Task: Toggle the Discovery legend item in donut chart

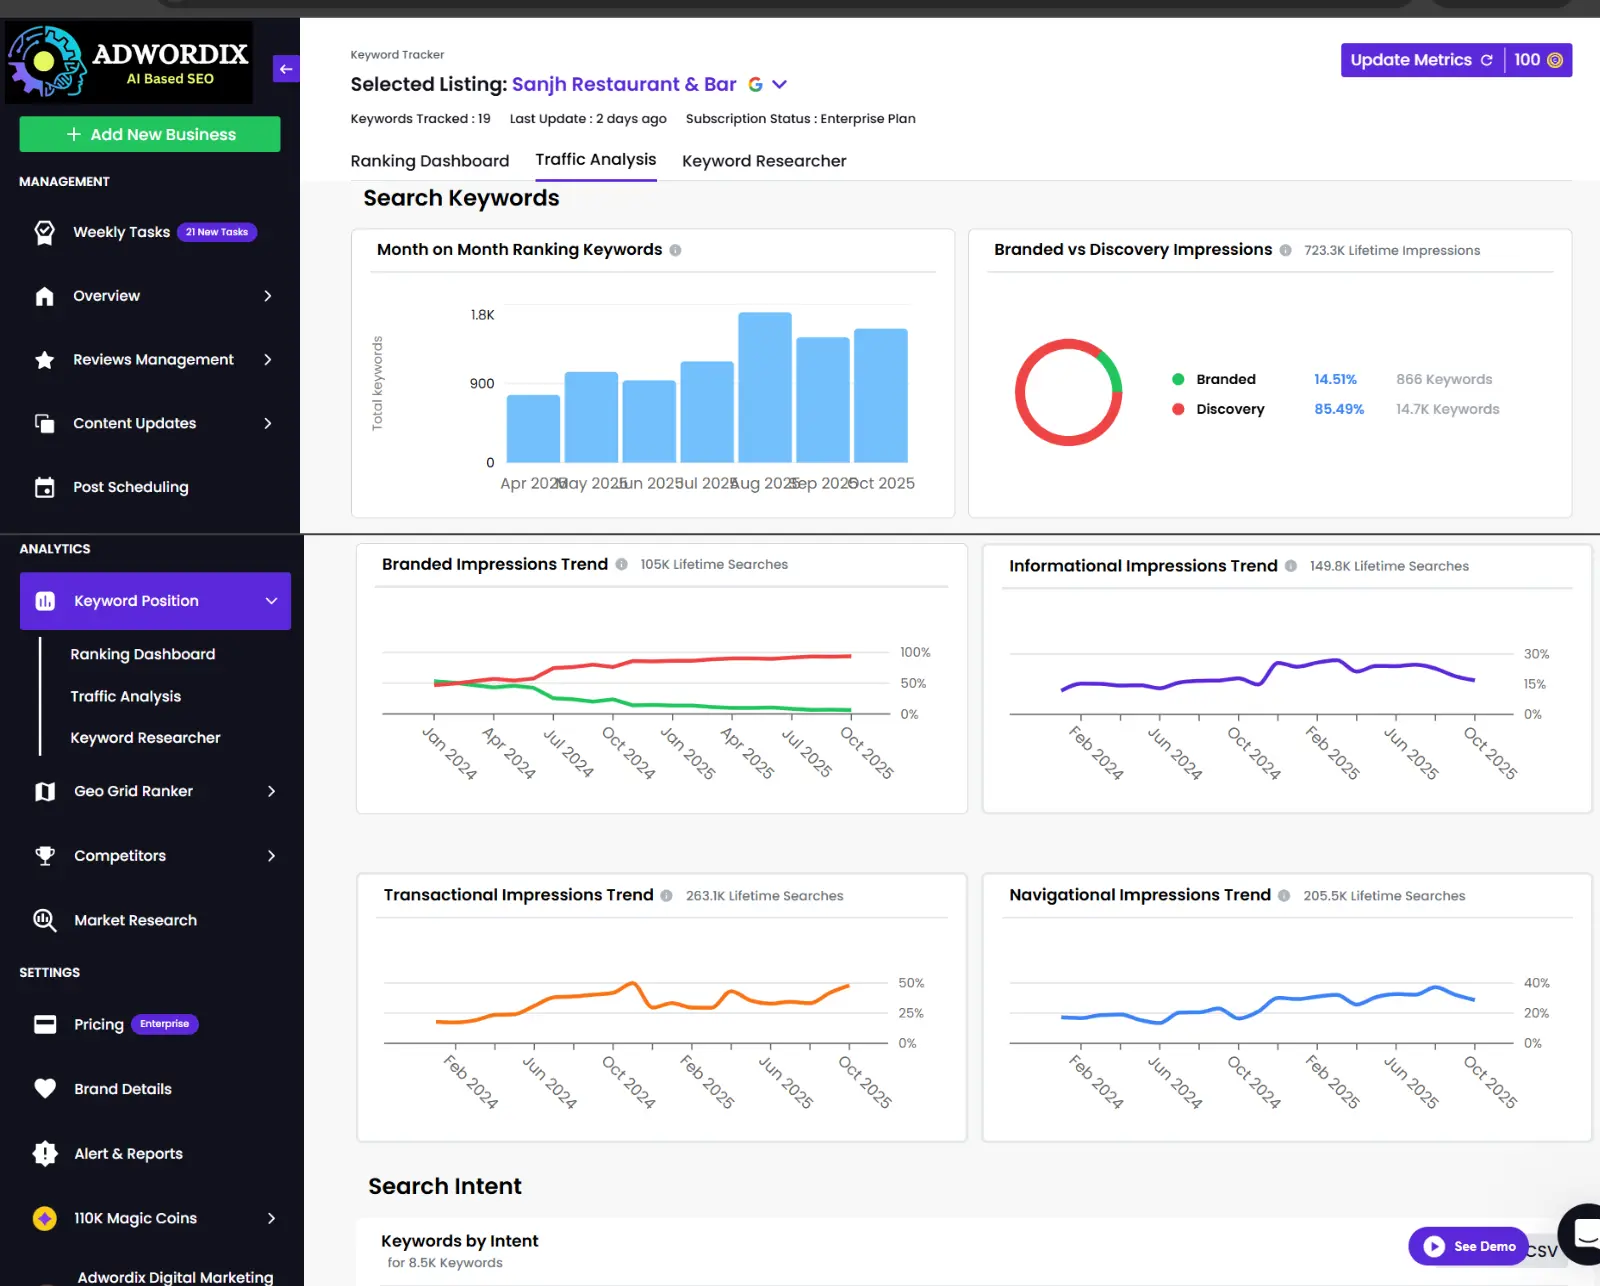Action: pos(1229,410)
